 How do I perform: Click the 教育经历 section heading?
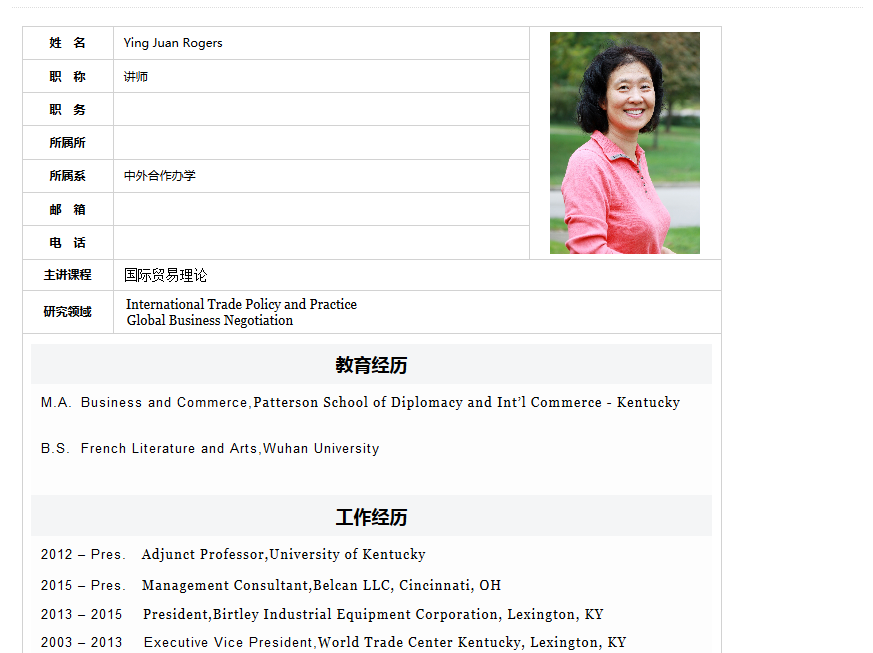tap(371, 365)
